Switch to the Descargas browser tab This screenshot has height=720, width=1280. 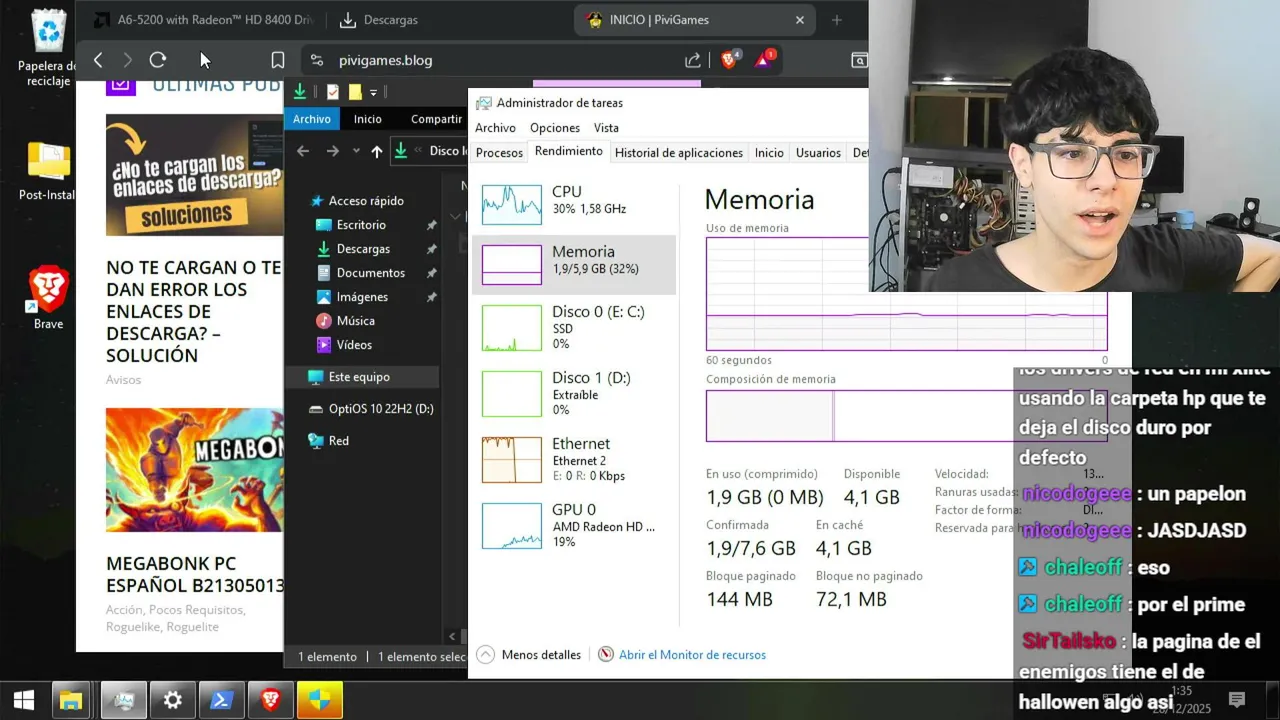[380, 20]
